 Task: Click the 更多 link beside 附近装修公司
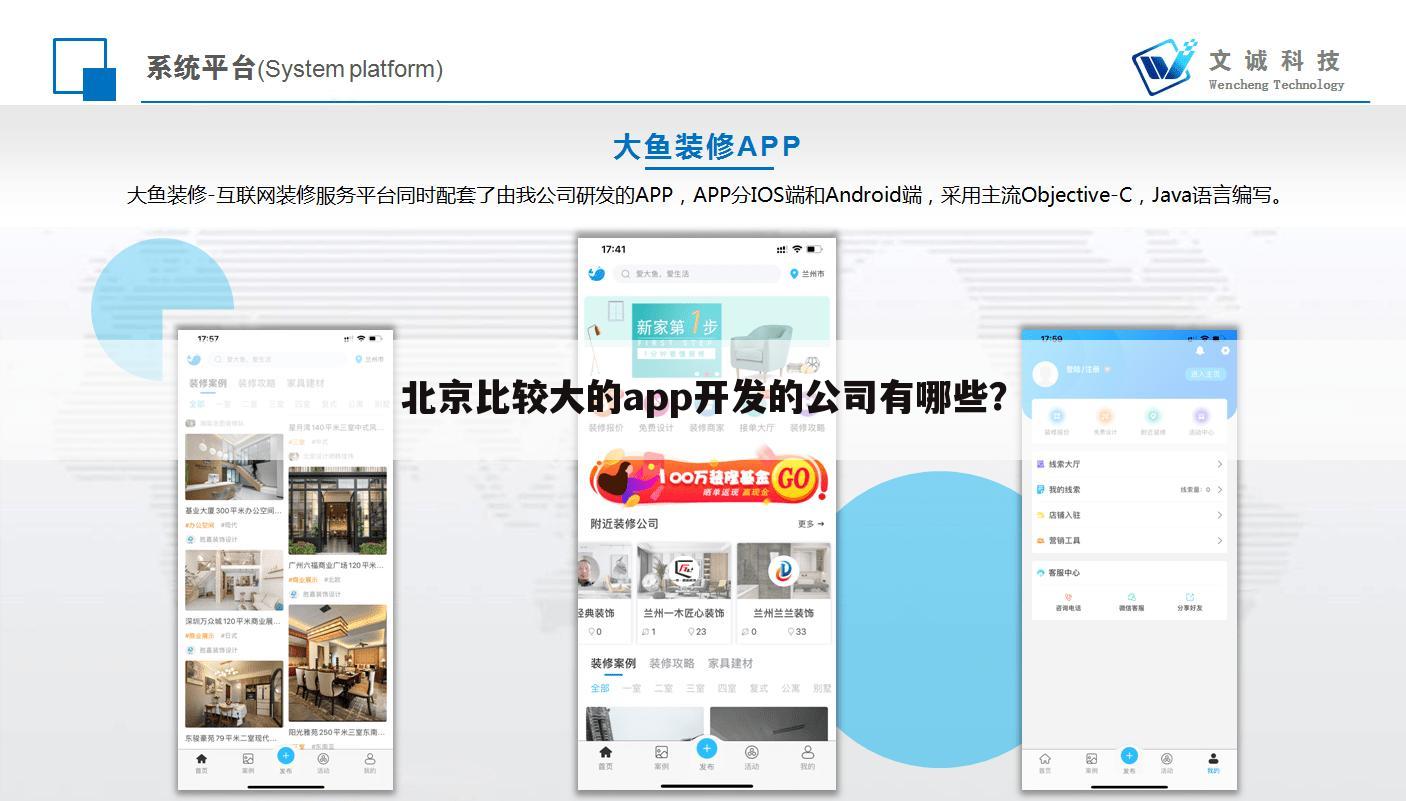point(811,524)
